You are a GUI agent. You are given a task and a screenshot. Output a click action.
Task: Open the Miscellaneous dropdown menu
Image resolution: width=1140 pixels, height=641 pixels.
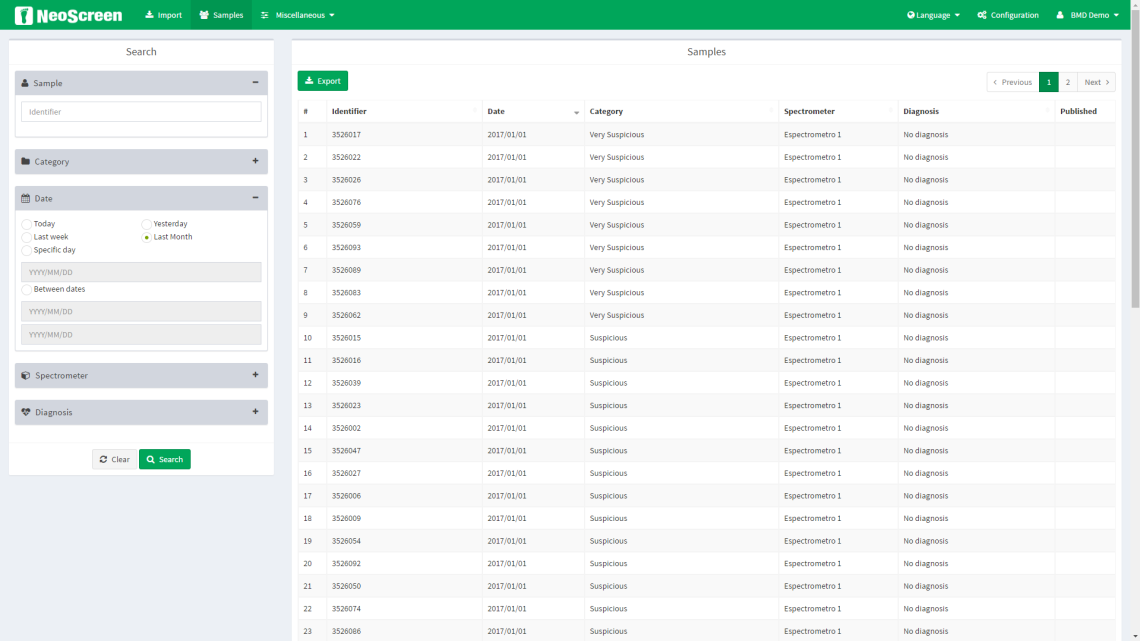click(298, 15)
